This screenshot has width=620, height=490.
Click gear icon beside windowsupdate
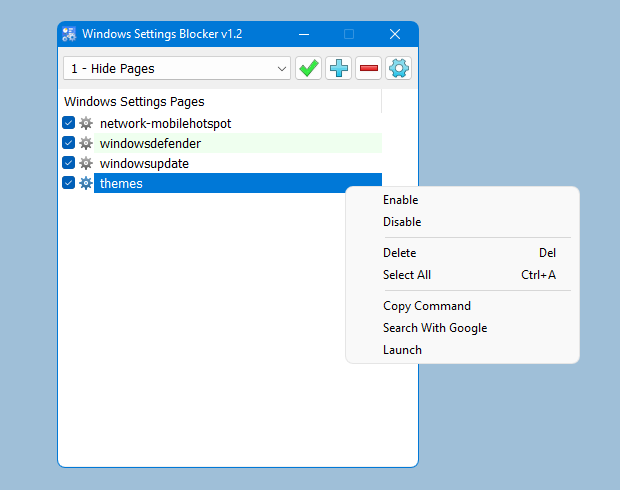point(86,163)
